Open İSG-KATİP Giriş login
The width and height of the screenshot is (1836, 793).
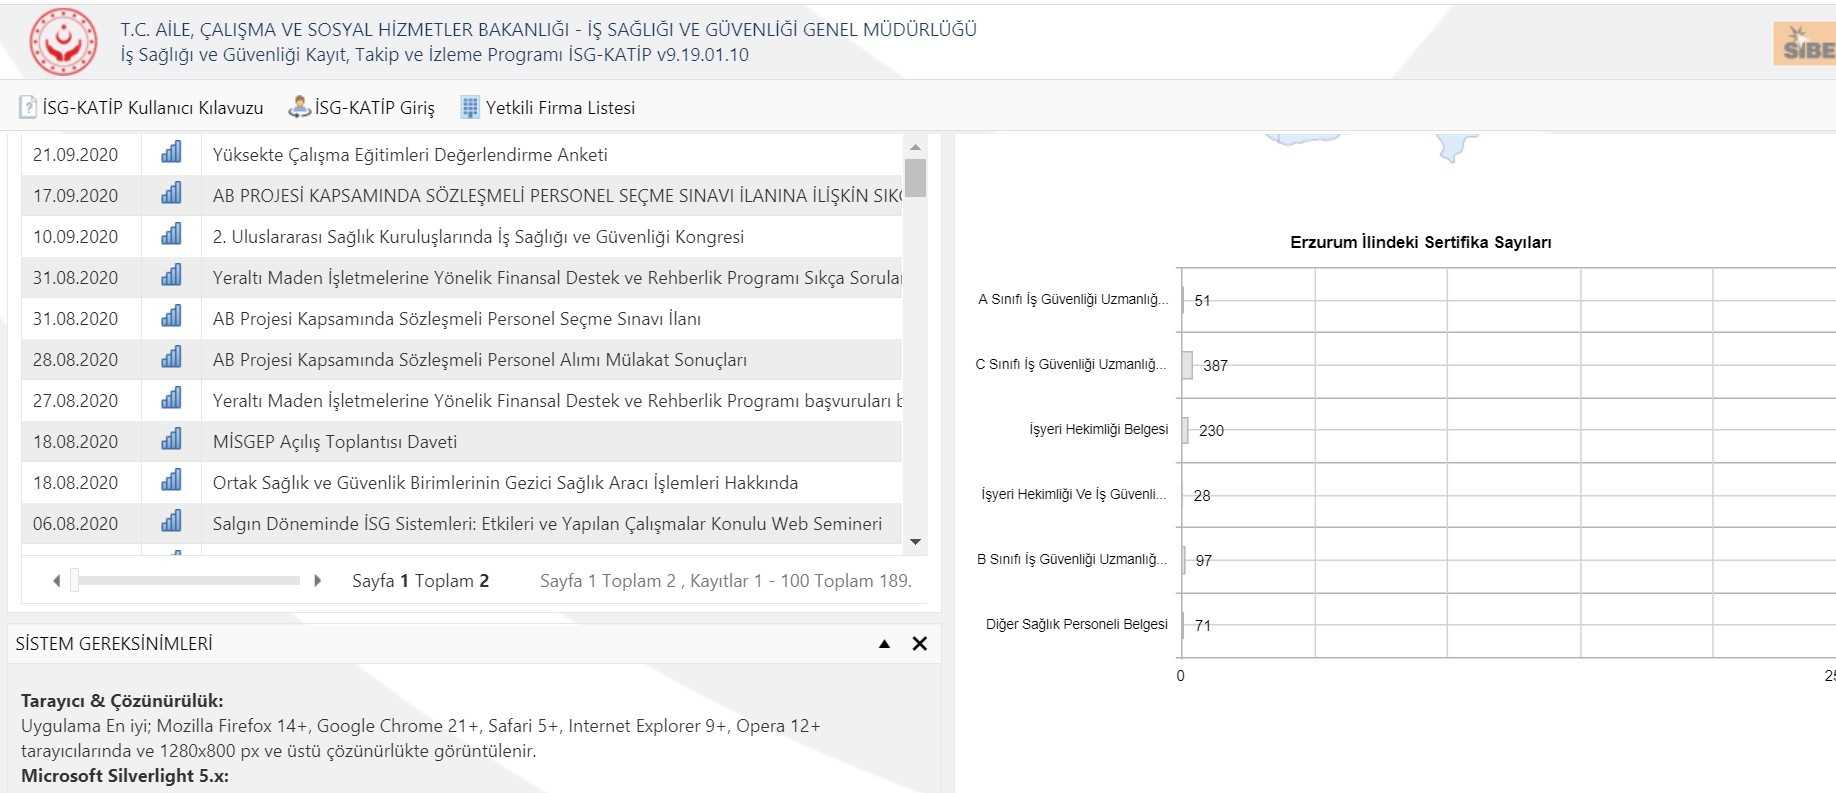[x=362, y=108]
